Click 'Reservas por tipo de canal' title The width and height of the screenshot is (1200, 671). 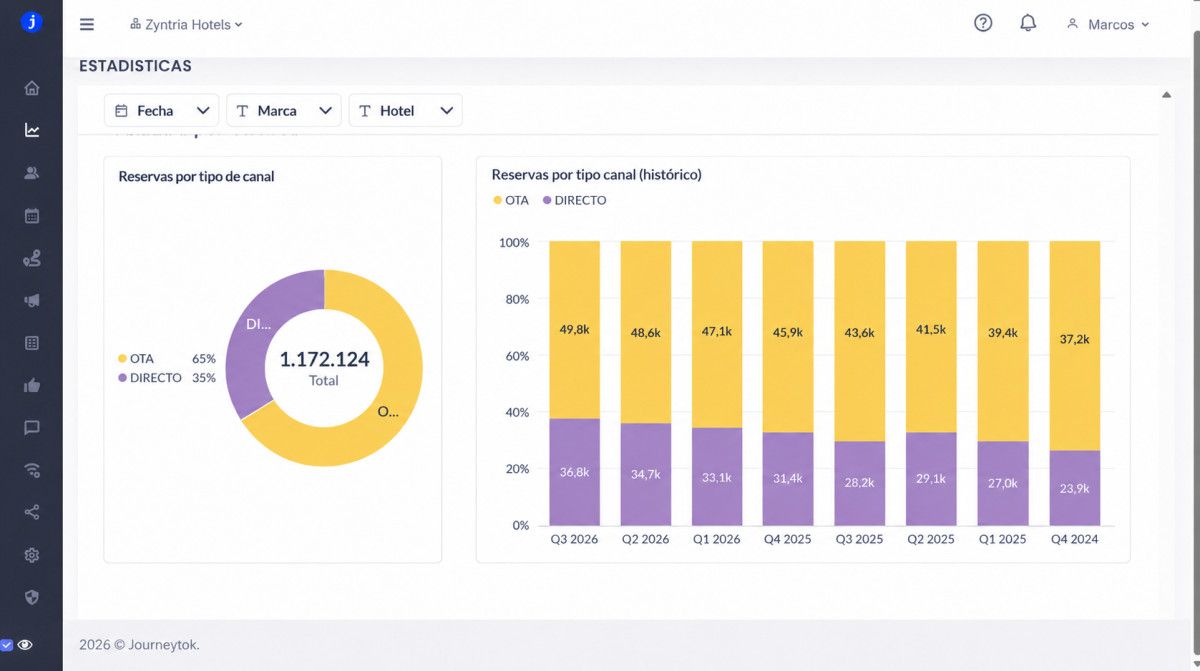(x=196, y=176)
